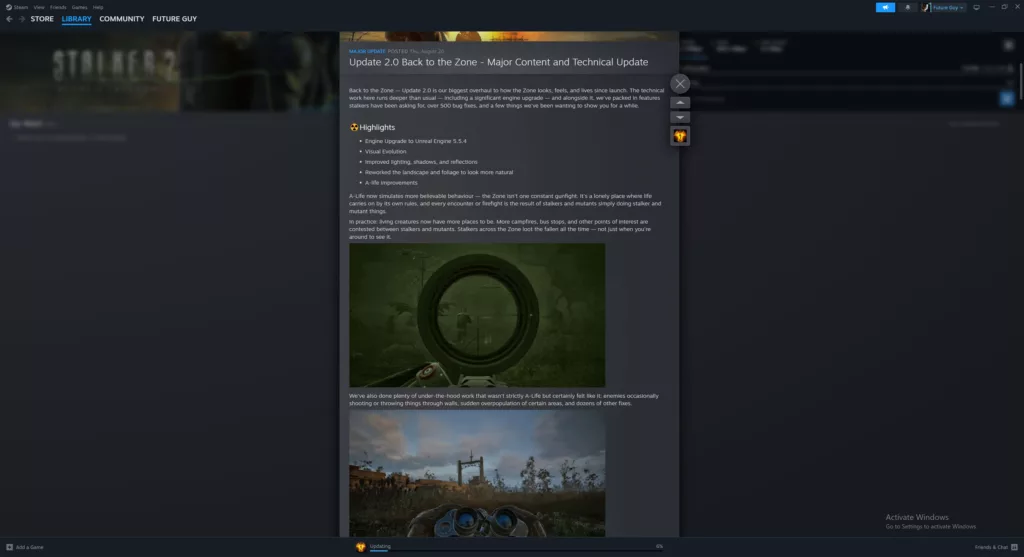
Task: Switch to the LIBRARY tab
Action: [x=76, y=19]
